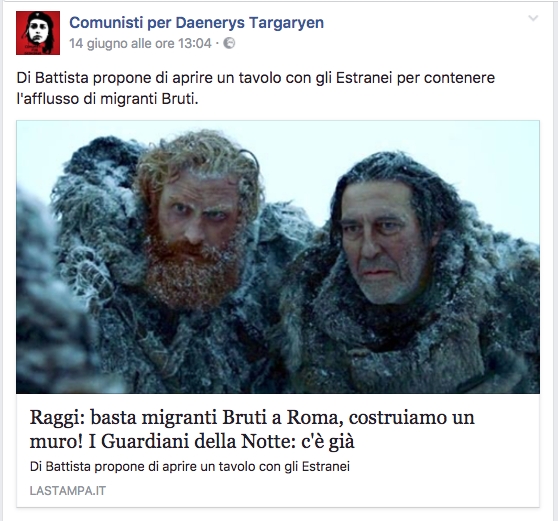Viewport: 558px width, 521px height.
Task: Click article description about Di Battista
Action: pos(190,467)
